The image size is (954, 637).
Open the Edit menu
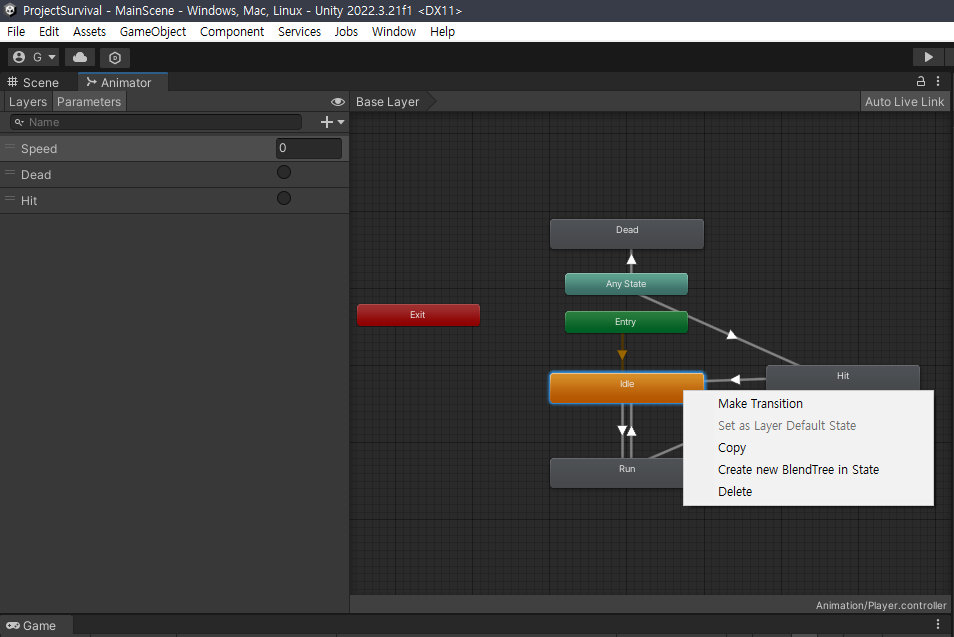click(49, 32)
